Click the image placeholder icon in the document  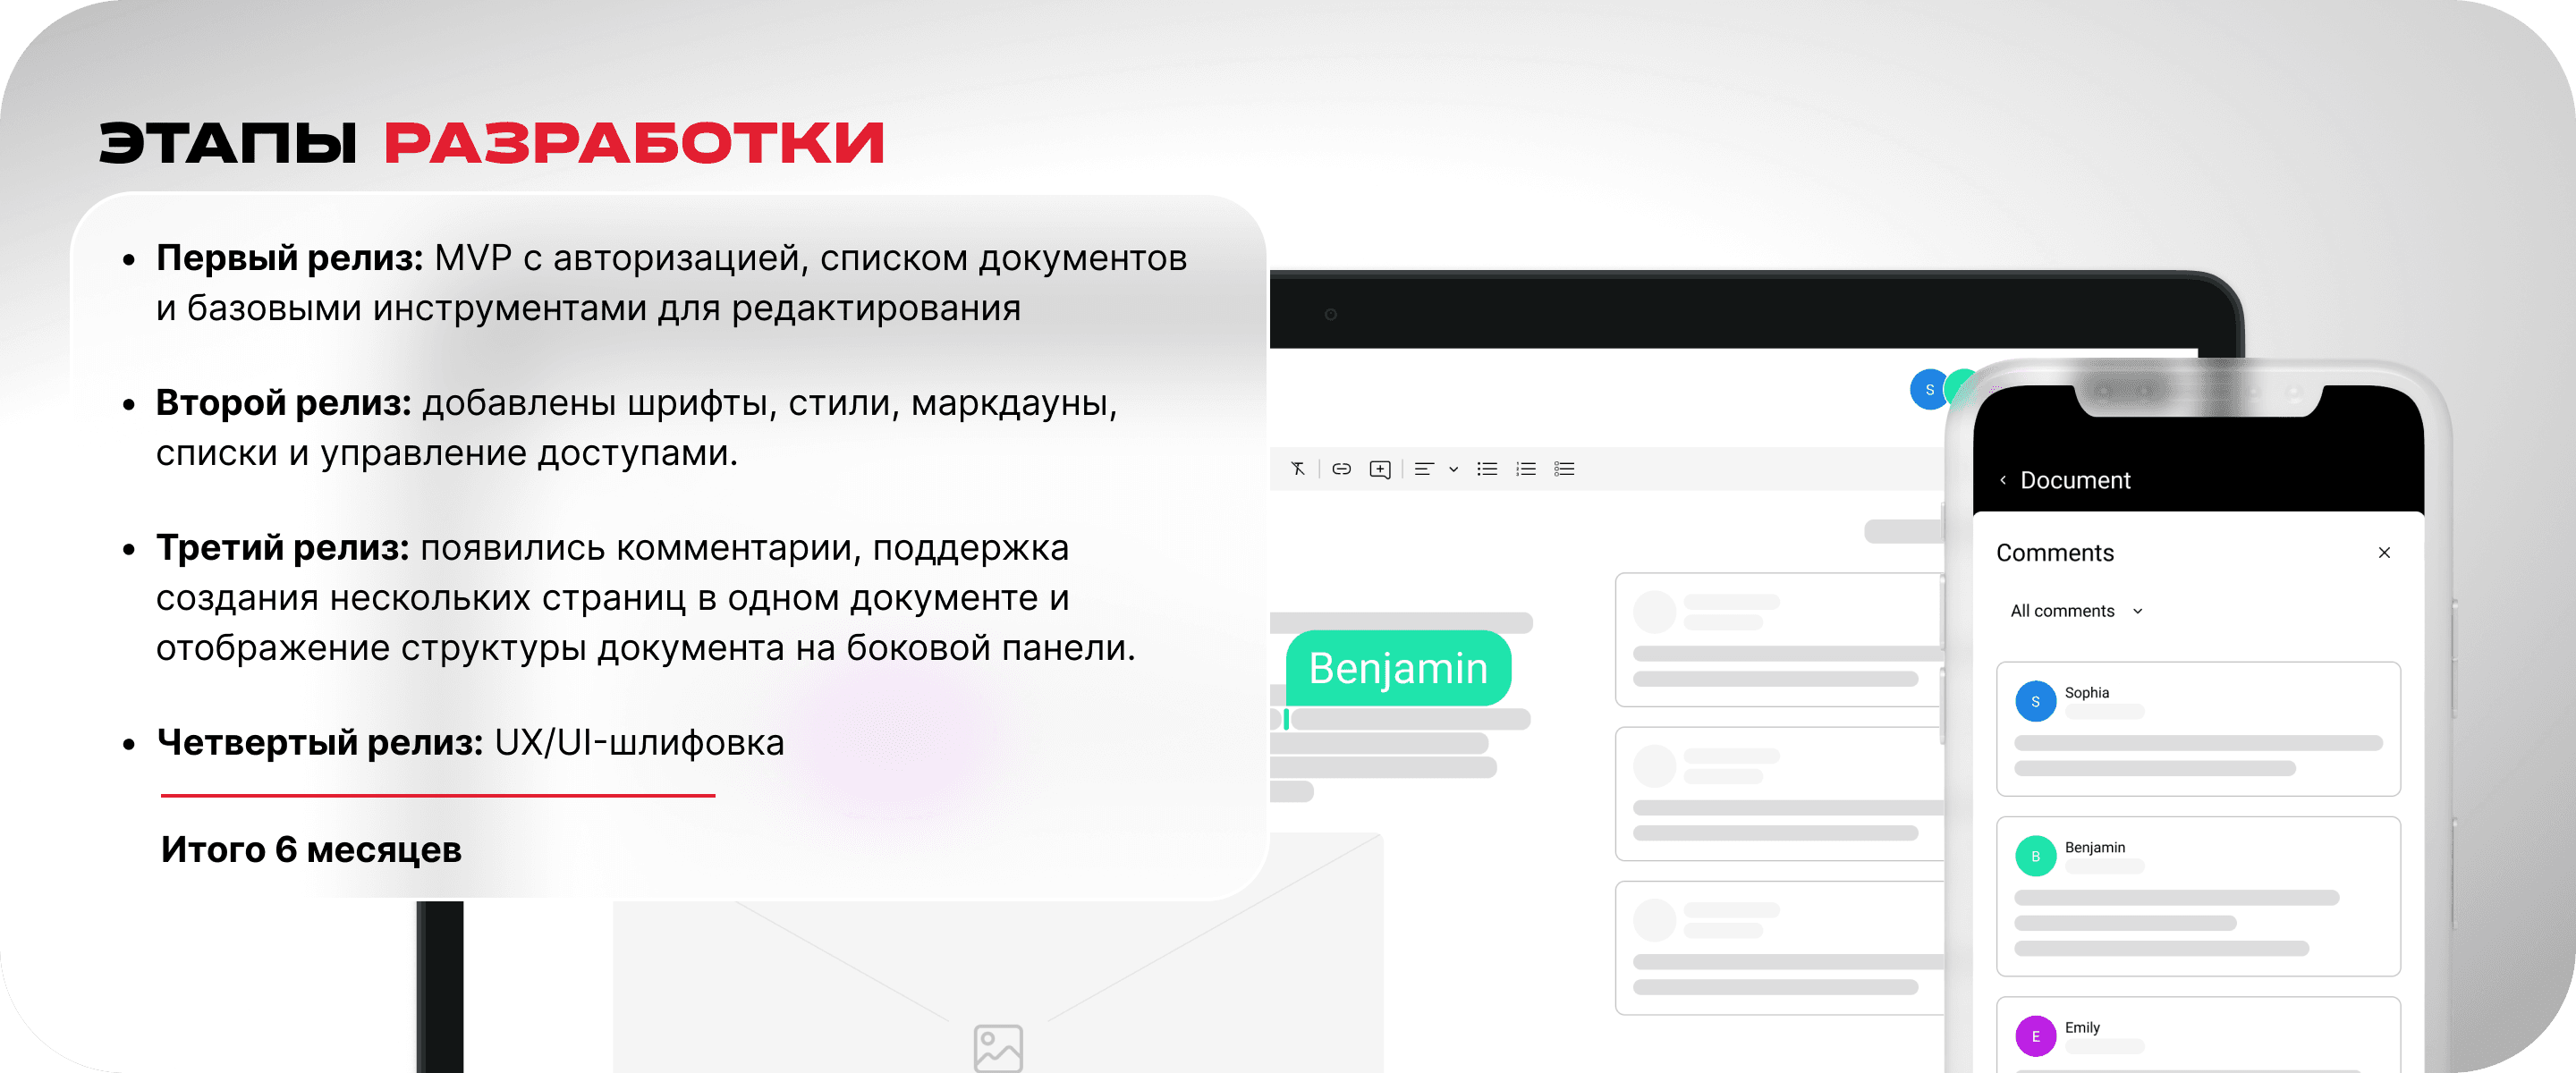998,1048
